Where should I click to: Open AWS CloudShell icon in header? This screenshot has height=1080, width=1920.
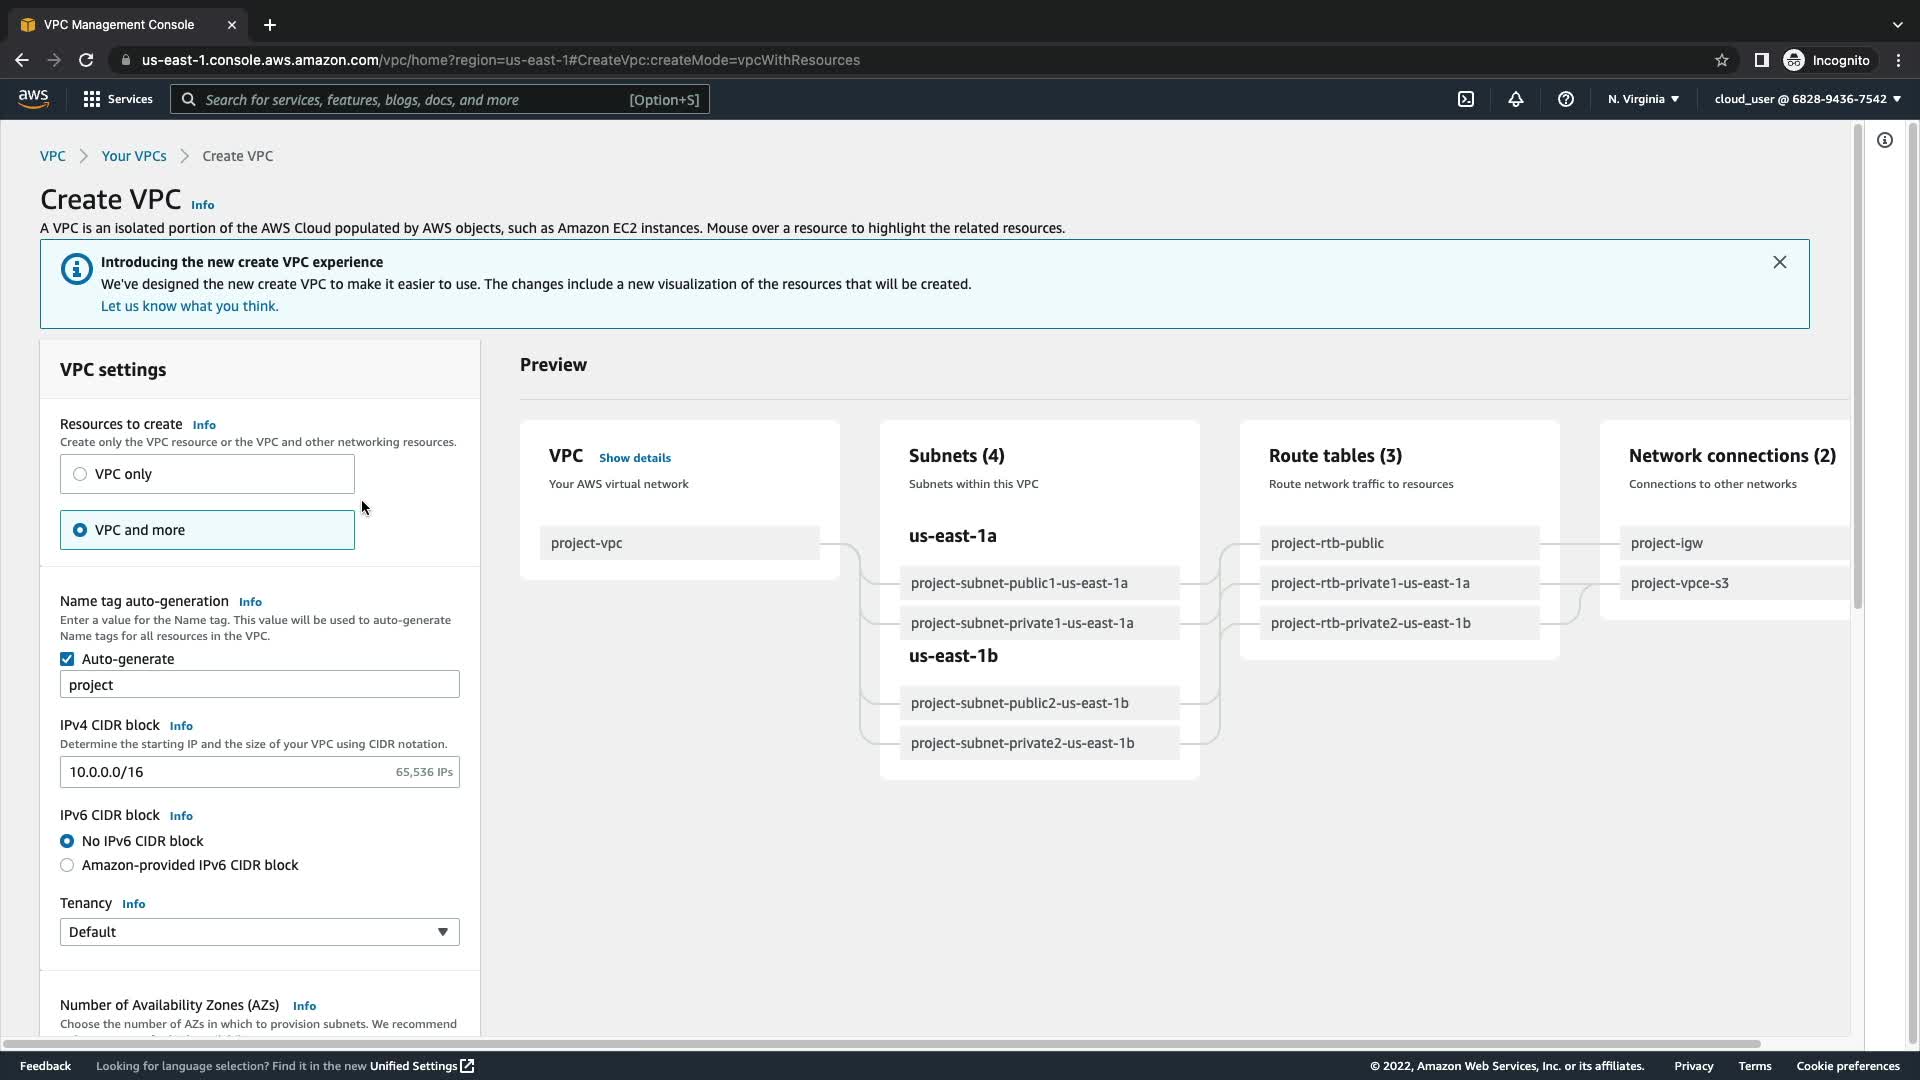[x=1466, y=99]
